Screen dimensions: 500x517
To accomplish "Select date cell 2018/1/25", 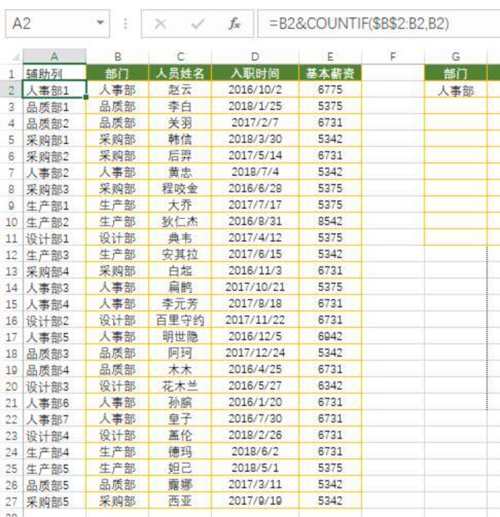I will (x=255, y=106).
